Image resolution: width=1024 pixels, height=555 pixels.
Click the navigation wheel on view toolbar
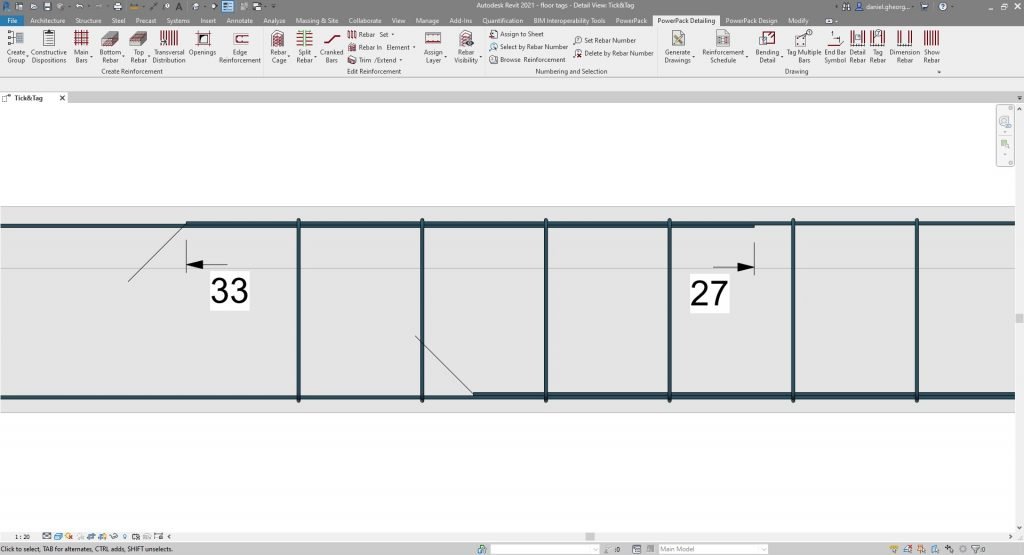coord(1004,121)
